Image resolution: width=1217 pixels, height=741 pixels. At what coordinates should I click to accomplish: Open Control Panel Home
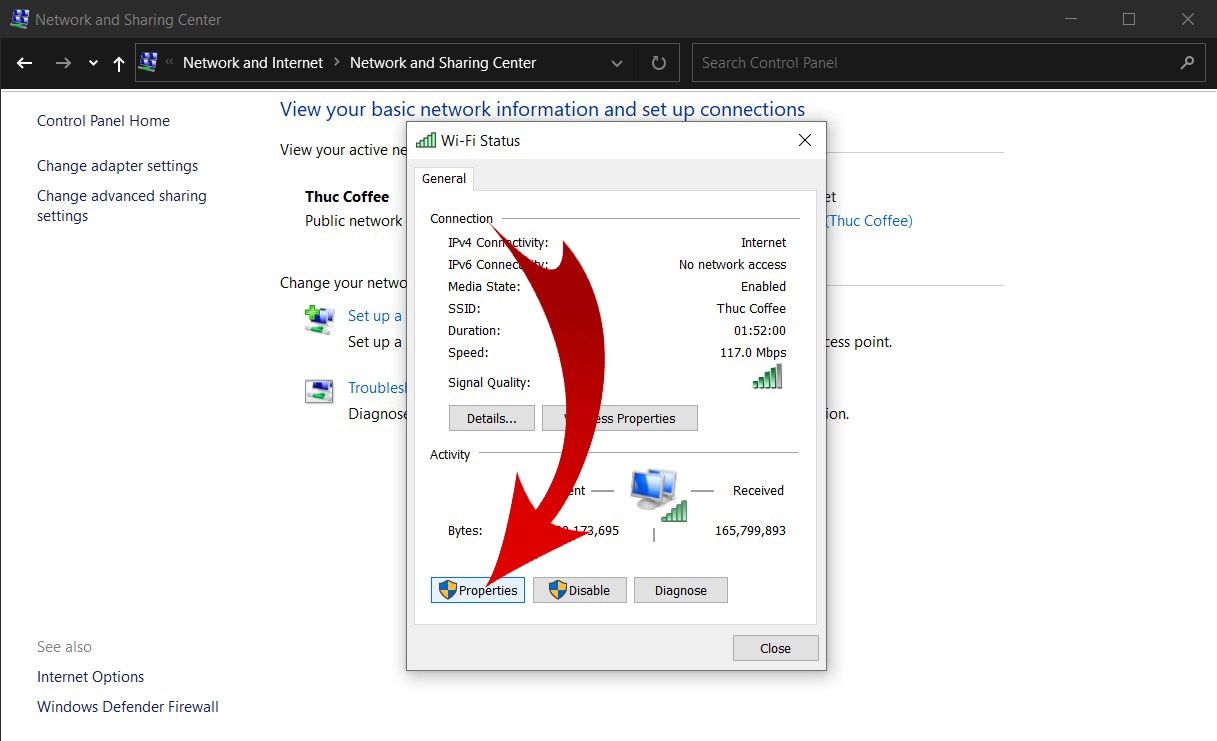tap(103, 121)
